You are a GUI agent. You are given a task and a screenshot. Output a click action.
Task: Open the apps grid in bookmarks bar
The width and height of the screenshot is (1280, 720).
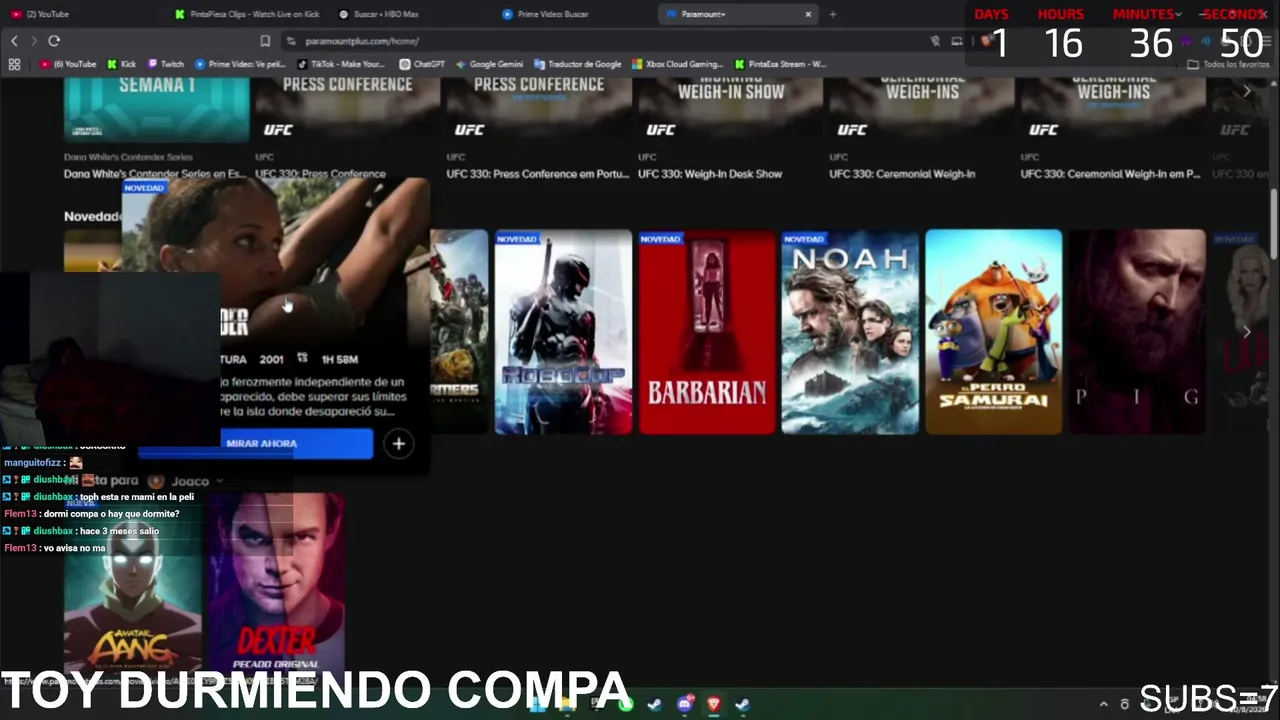click(x=14, y=64)
